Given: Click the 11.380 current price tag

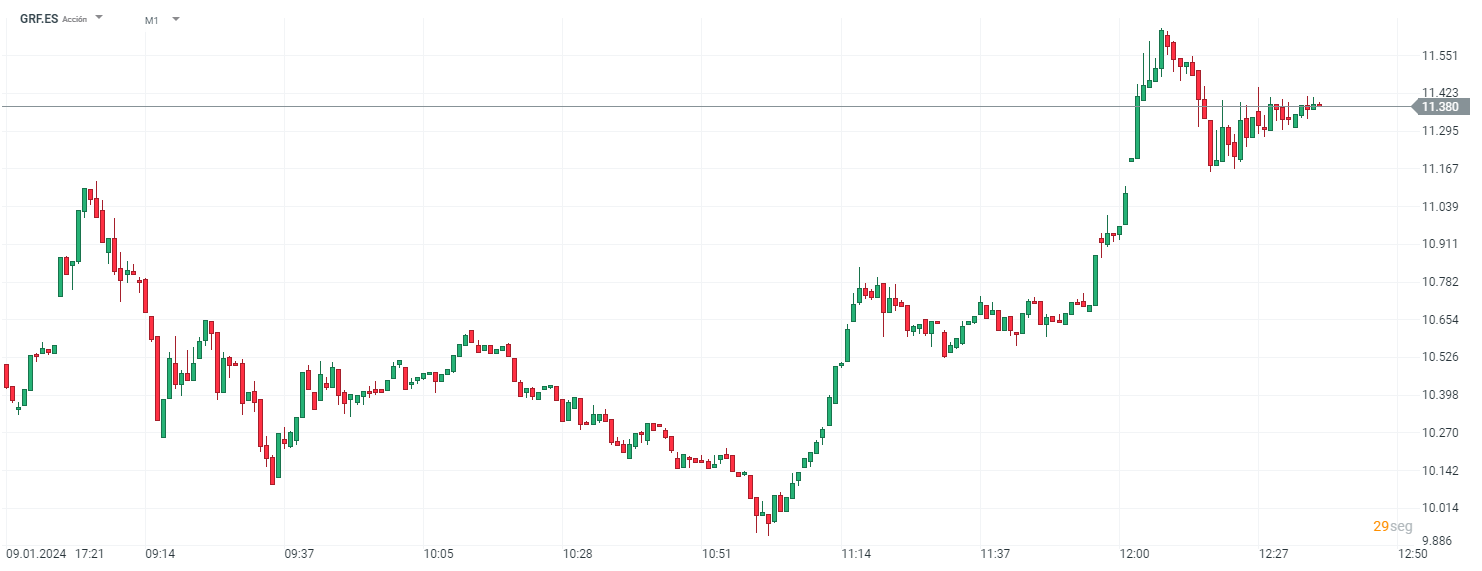Looking at the screenshot, I should (x=1439, y=106).
